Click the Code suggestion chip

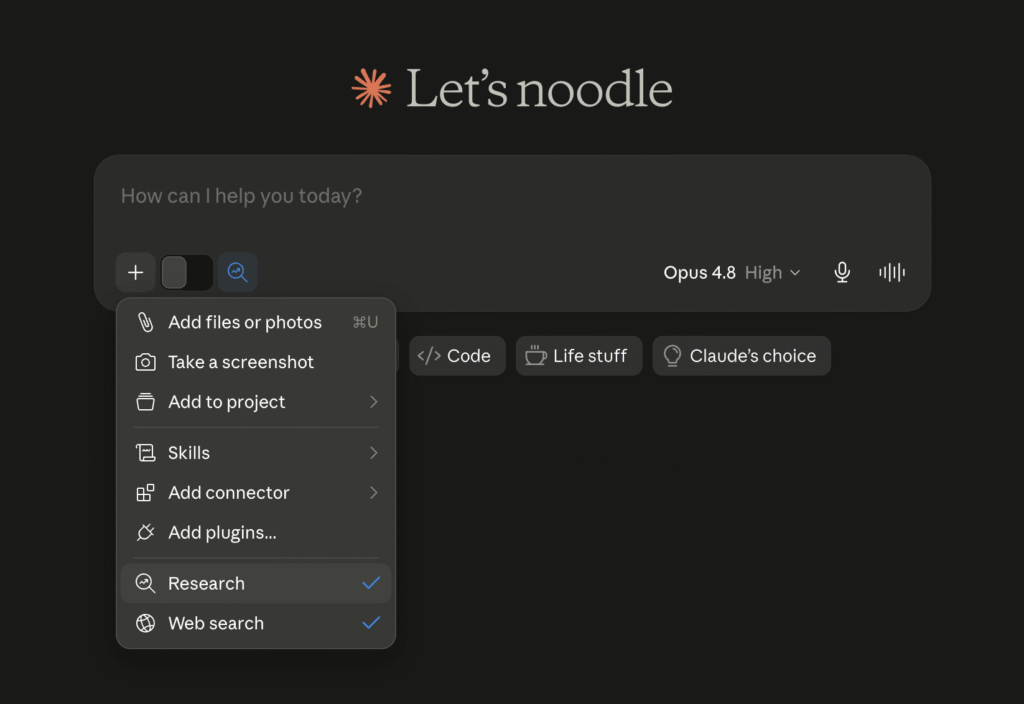[x=457, y=356]
